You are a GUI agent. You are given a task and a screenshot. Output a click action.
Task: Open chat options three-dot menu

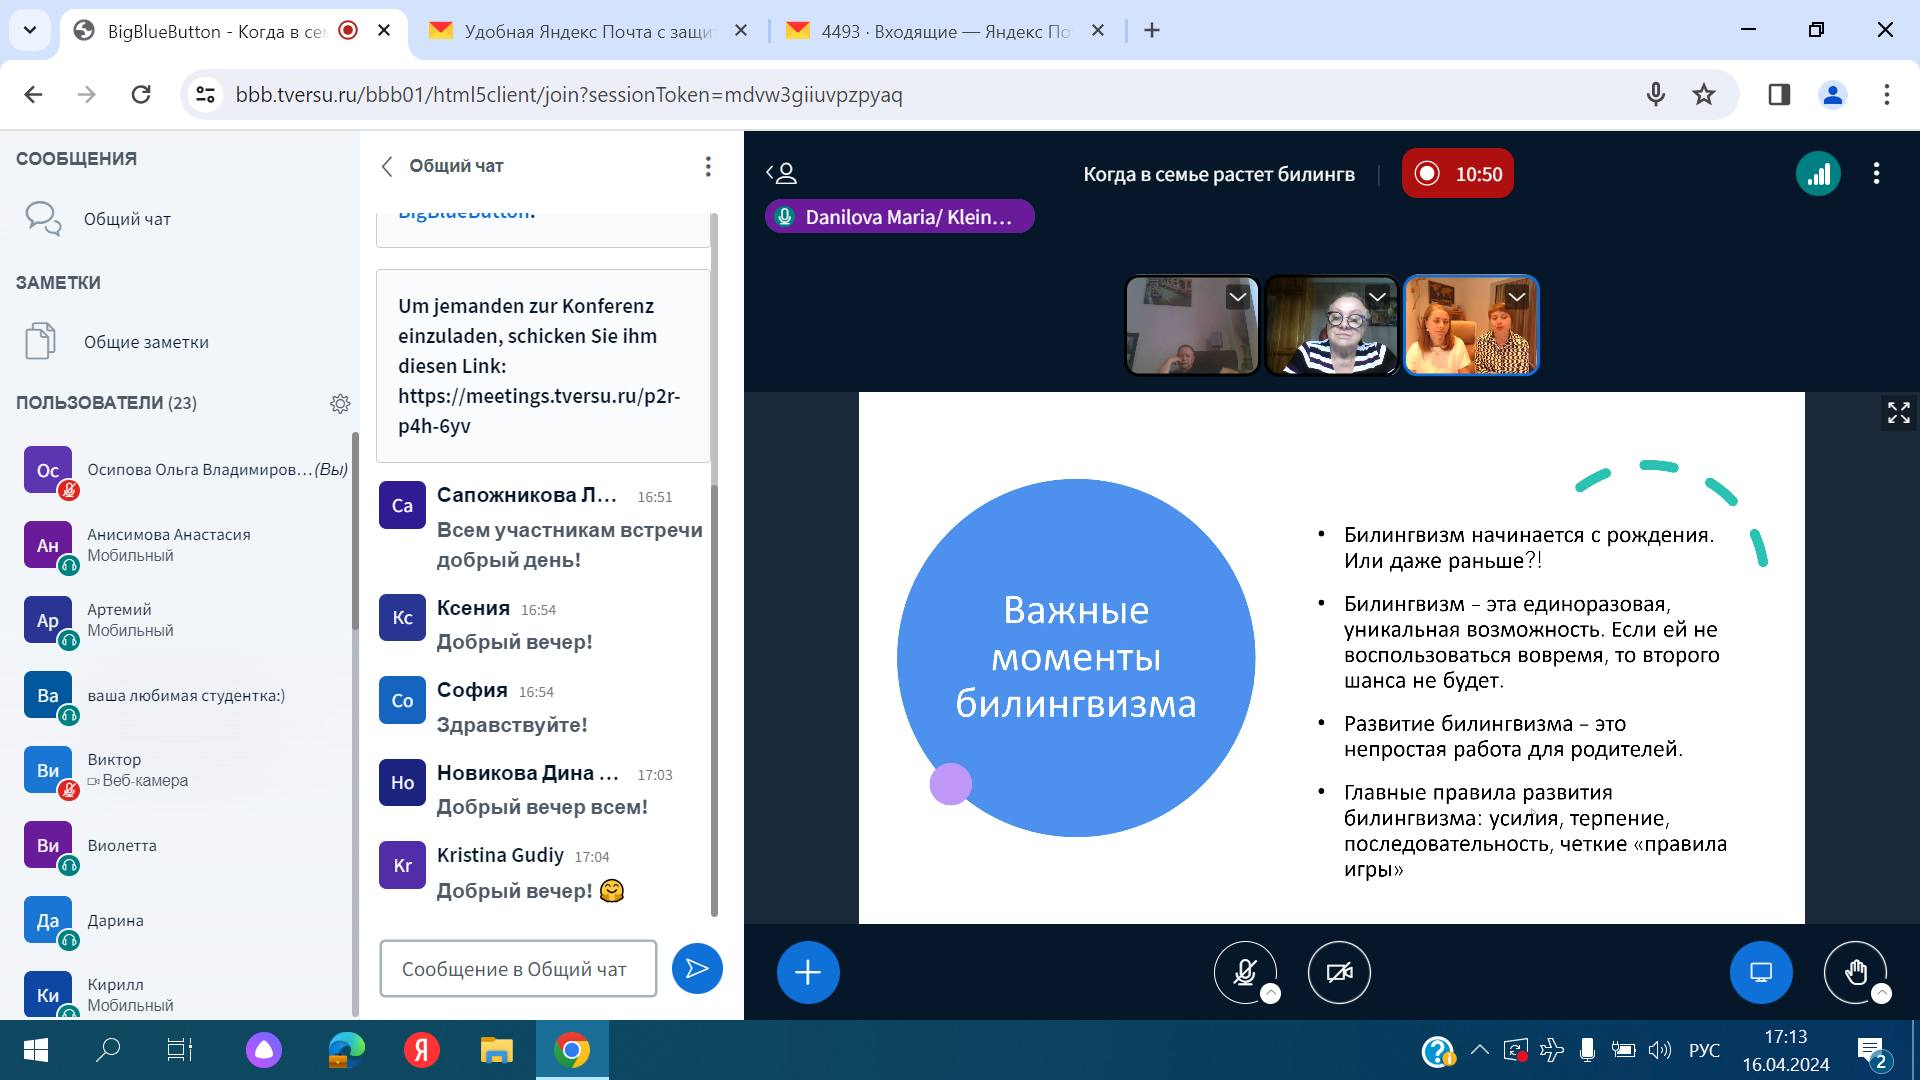click(708, 166)
